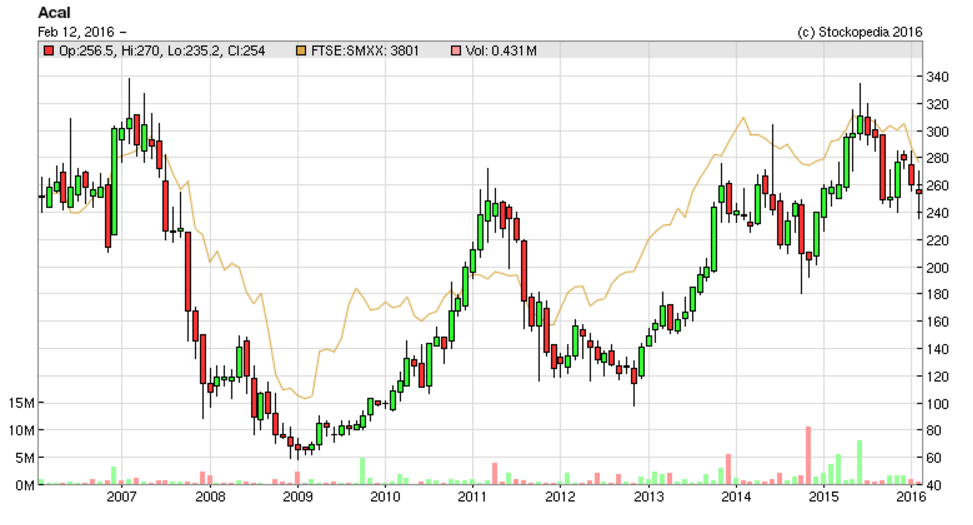Click the 160 price axis label
Viewport: 973px width, 525px height.
(x=938, y=321)
